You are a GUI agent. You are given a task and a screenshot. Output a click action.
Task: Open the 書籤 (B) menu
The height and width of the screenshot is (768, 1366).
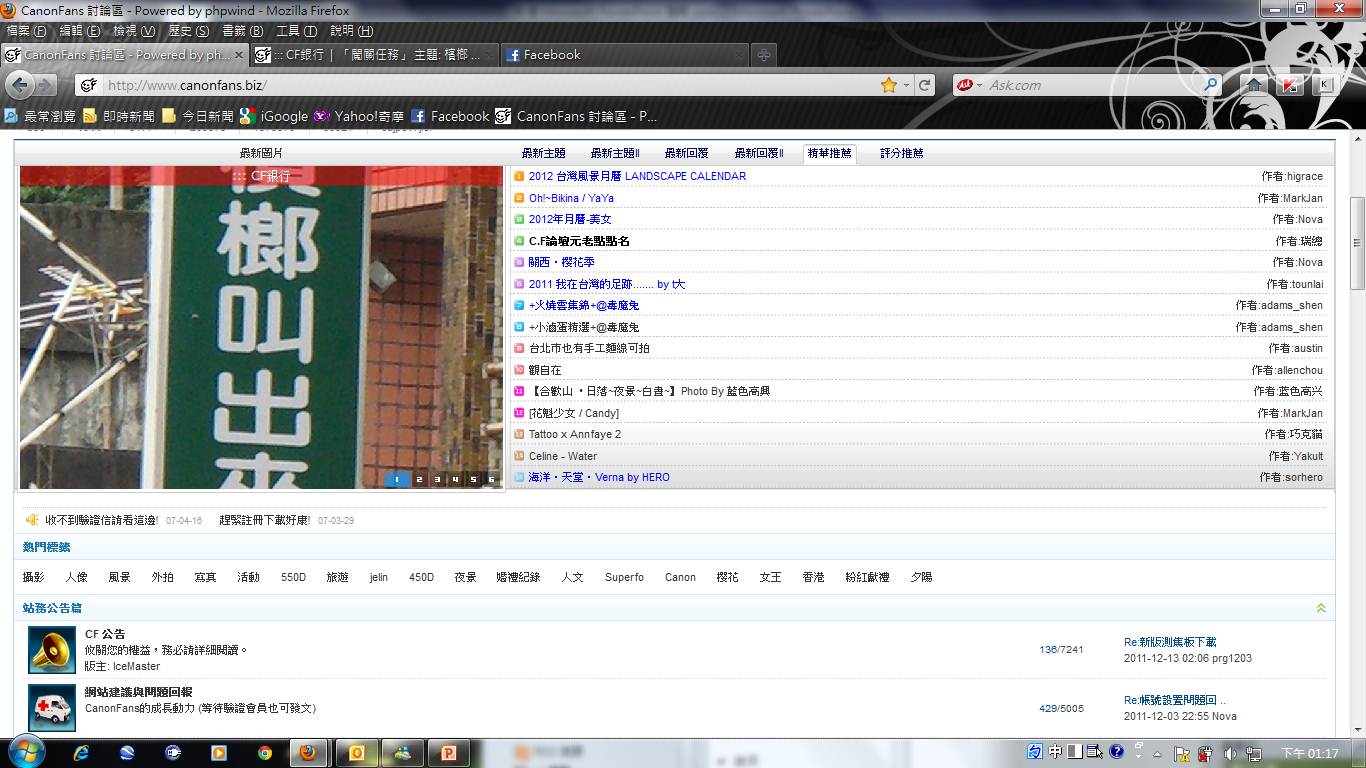click(242, 31)
